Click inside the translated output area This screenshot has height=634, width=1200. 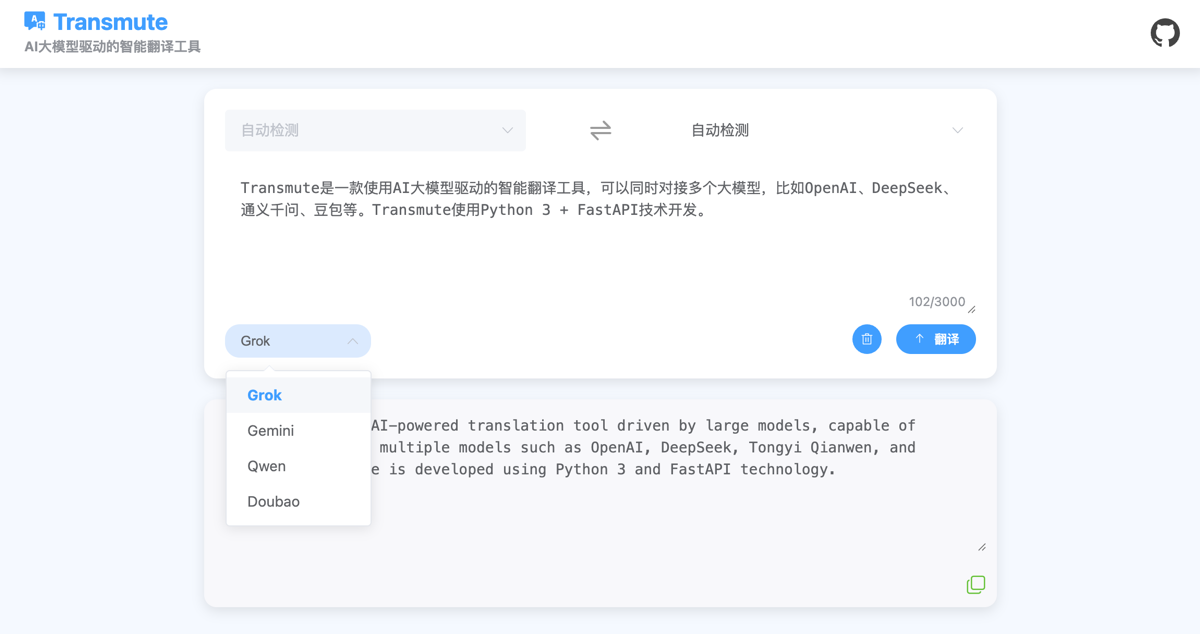[600, 478]
